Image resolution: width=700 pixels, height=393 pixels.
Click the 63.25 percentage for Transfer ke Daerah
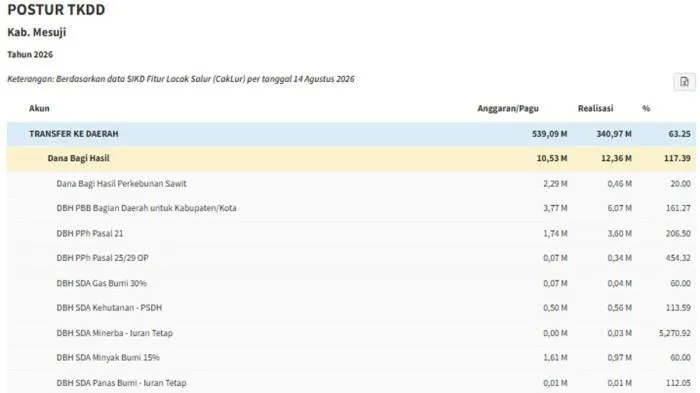tap(679, 134)
